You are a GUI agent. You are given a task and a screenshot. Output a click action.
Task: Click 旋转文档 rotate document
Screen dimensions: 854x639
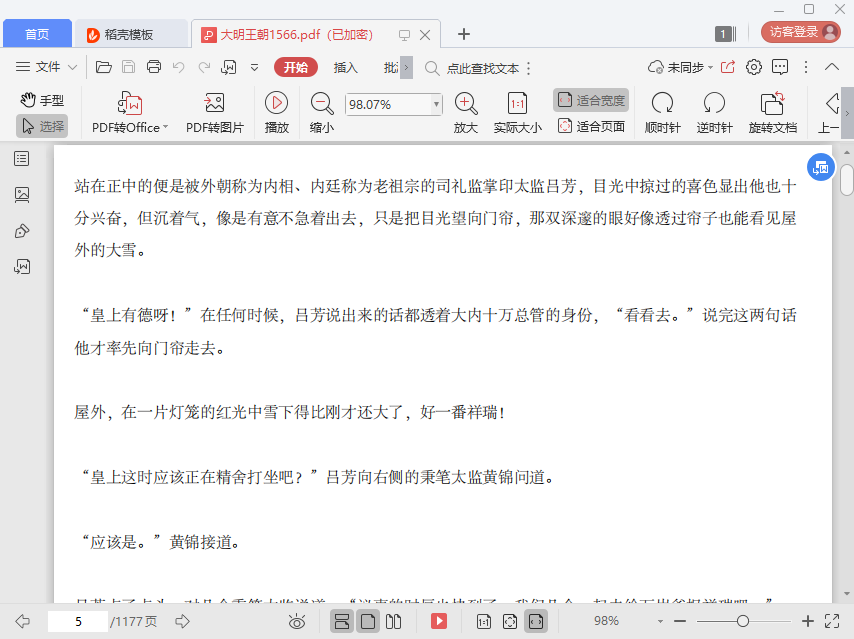click(x=772, y=113)
